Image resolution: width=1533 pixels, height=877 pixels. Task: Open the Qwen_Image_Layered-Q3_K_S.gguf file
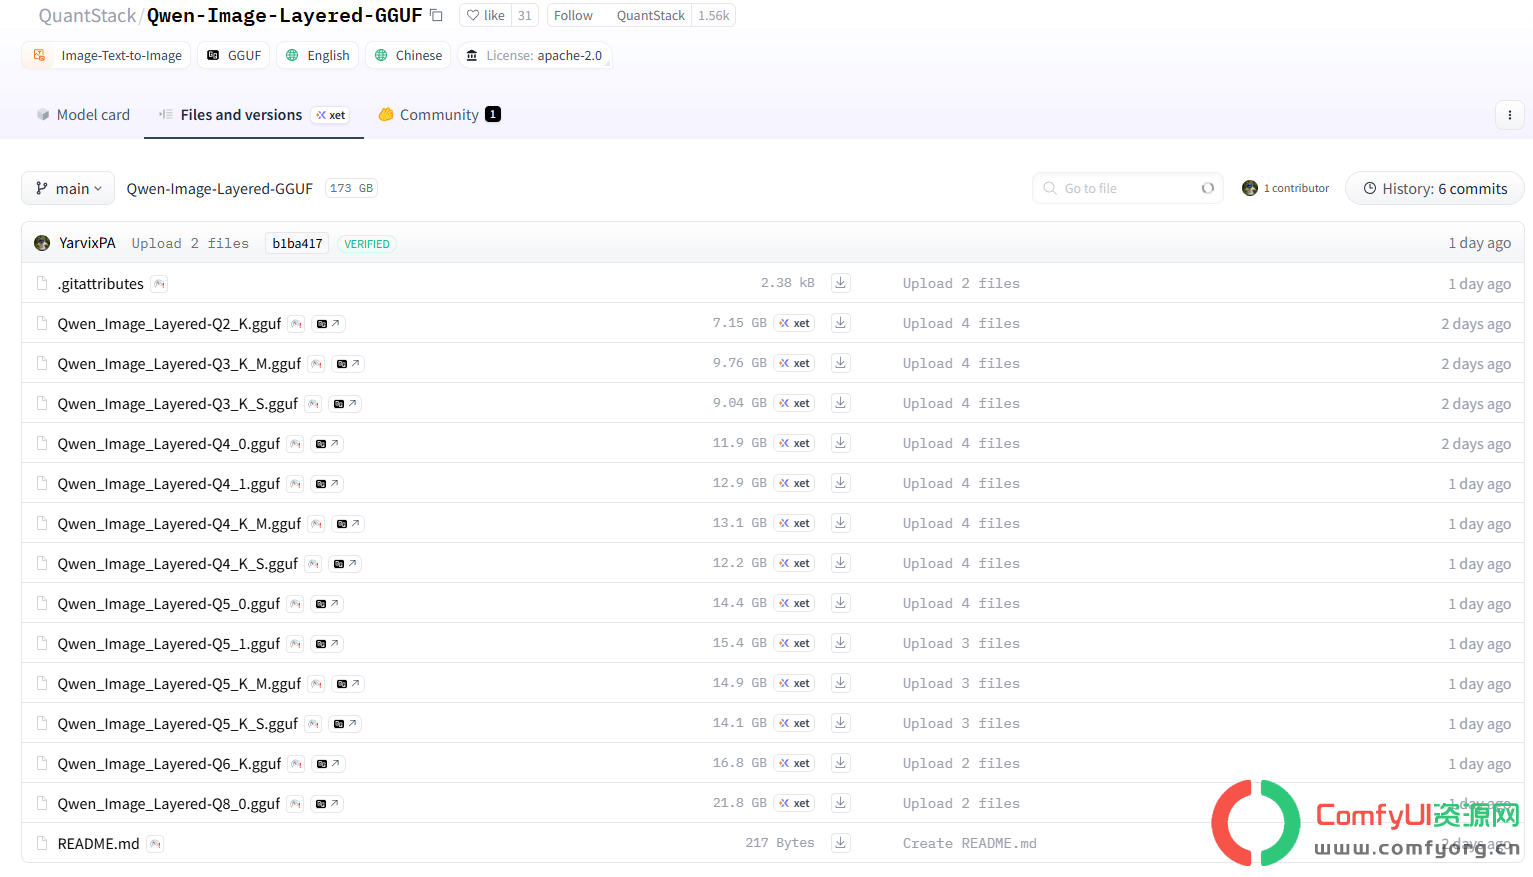tap(178, 404)
